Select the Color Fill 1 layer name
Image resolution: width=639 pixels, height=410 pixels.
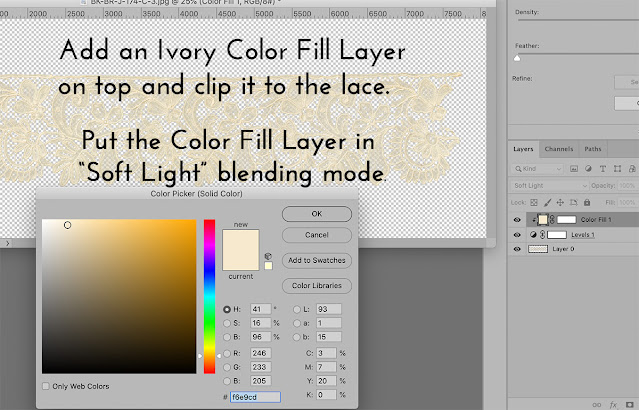click(x=596, y=220)
